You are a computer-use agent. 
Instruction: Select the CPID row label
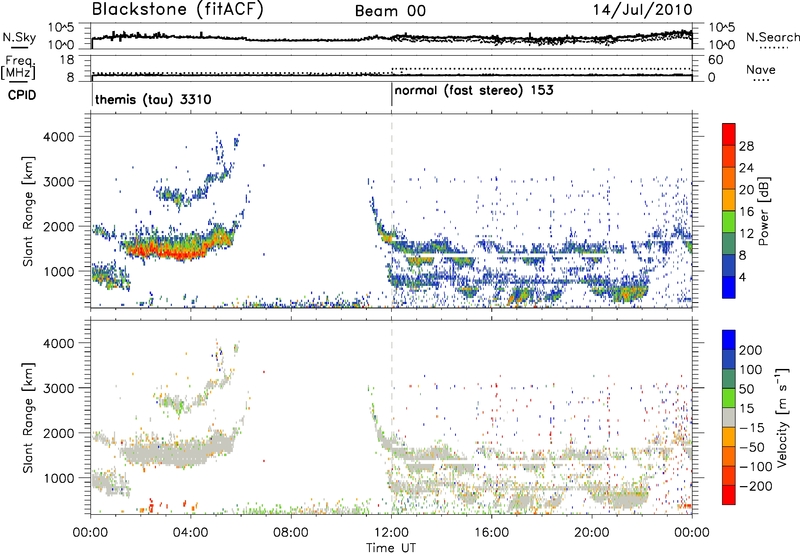coord(22,95)
